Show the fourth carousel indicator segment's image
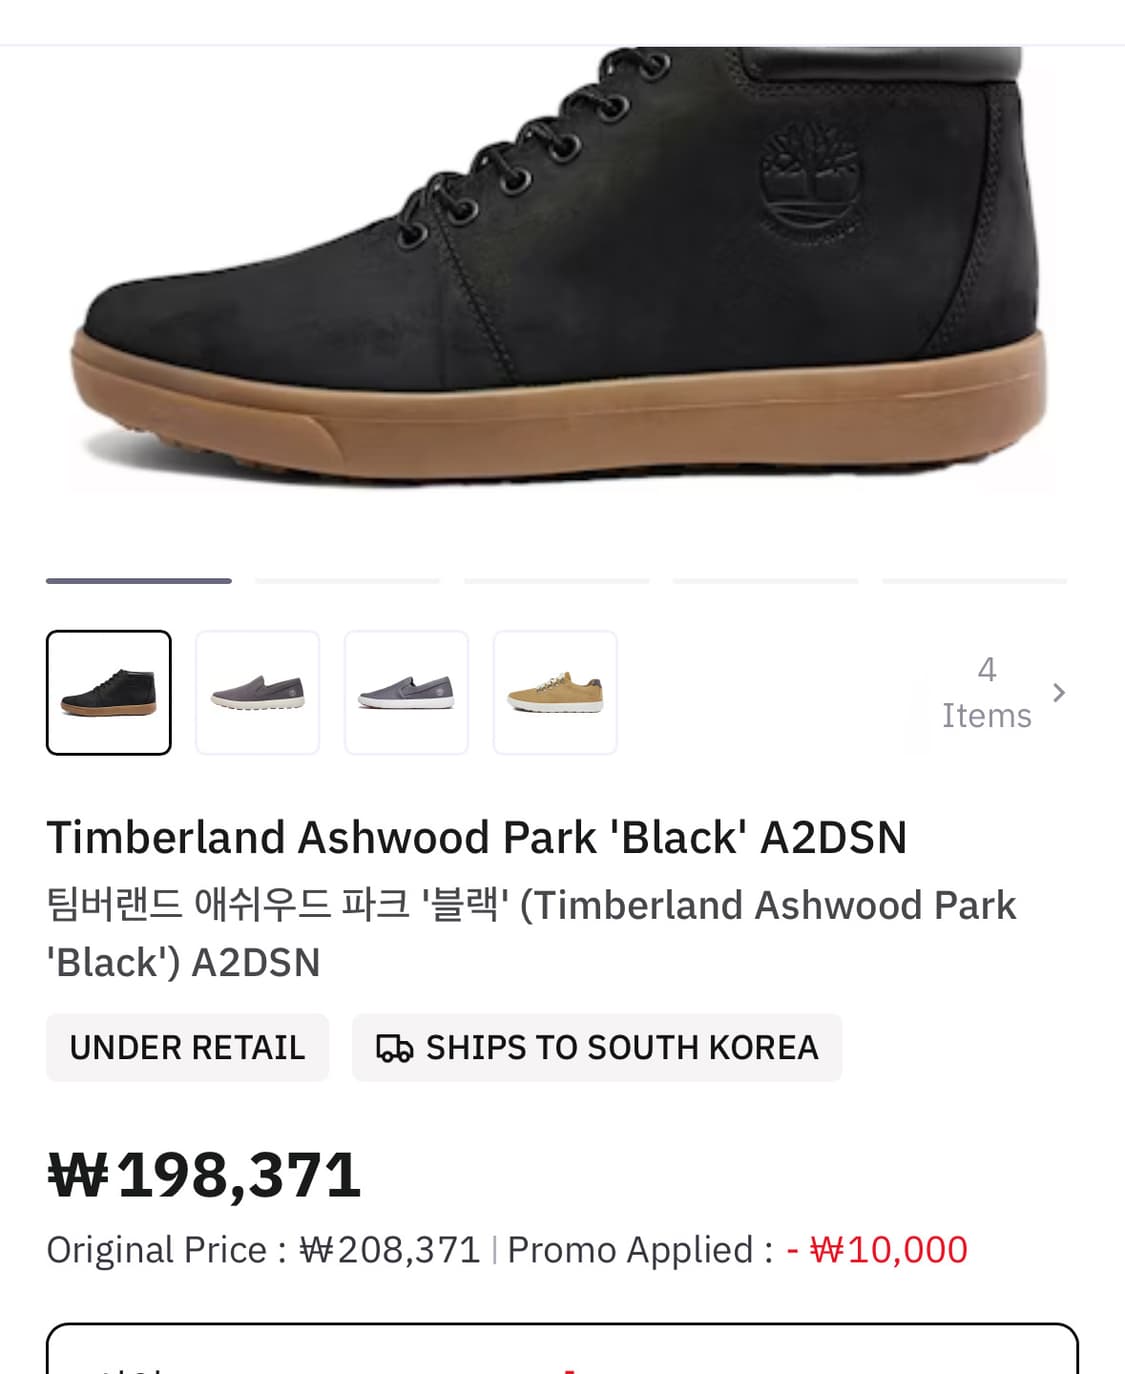Image resolution: width=1125 pixels, height=1374 pixels. coord(766,580)
